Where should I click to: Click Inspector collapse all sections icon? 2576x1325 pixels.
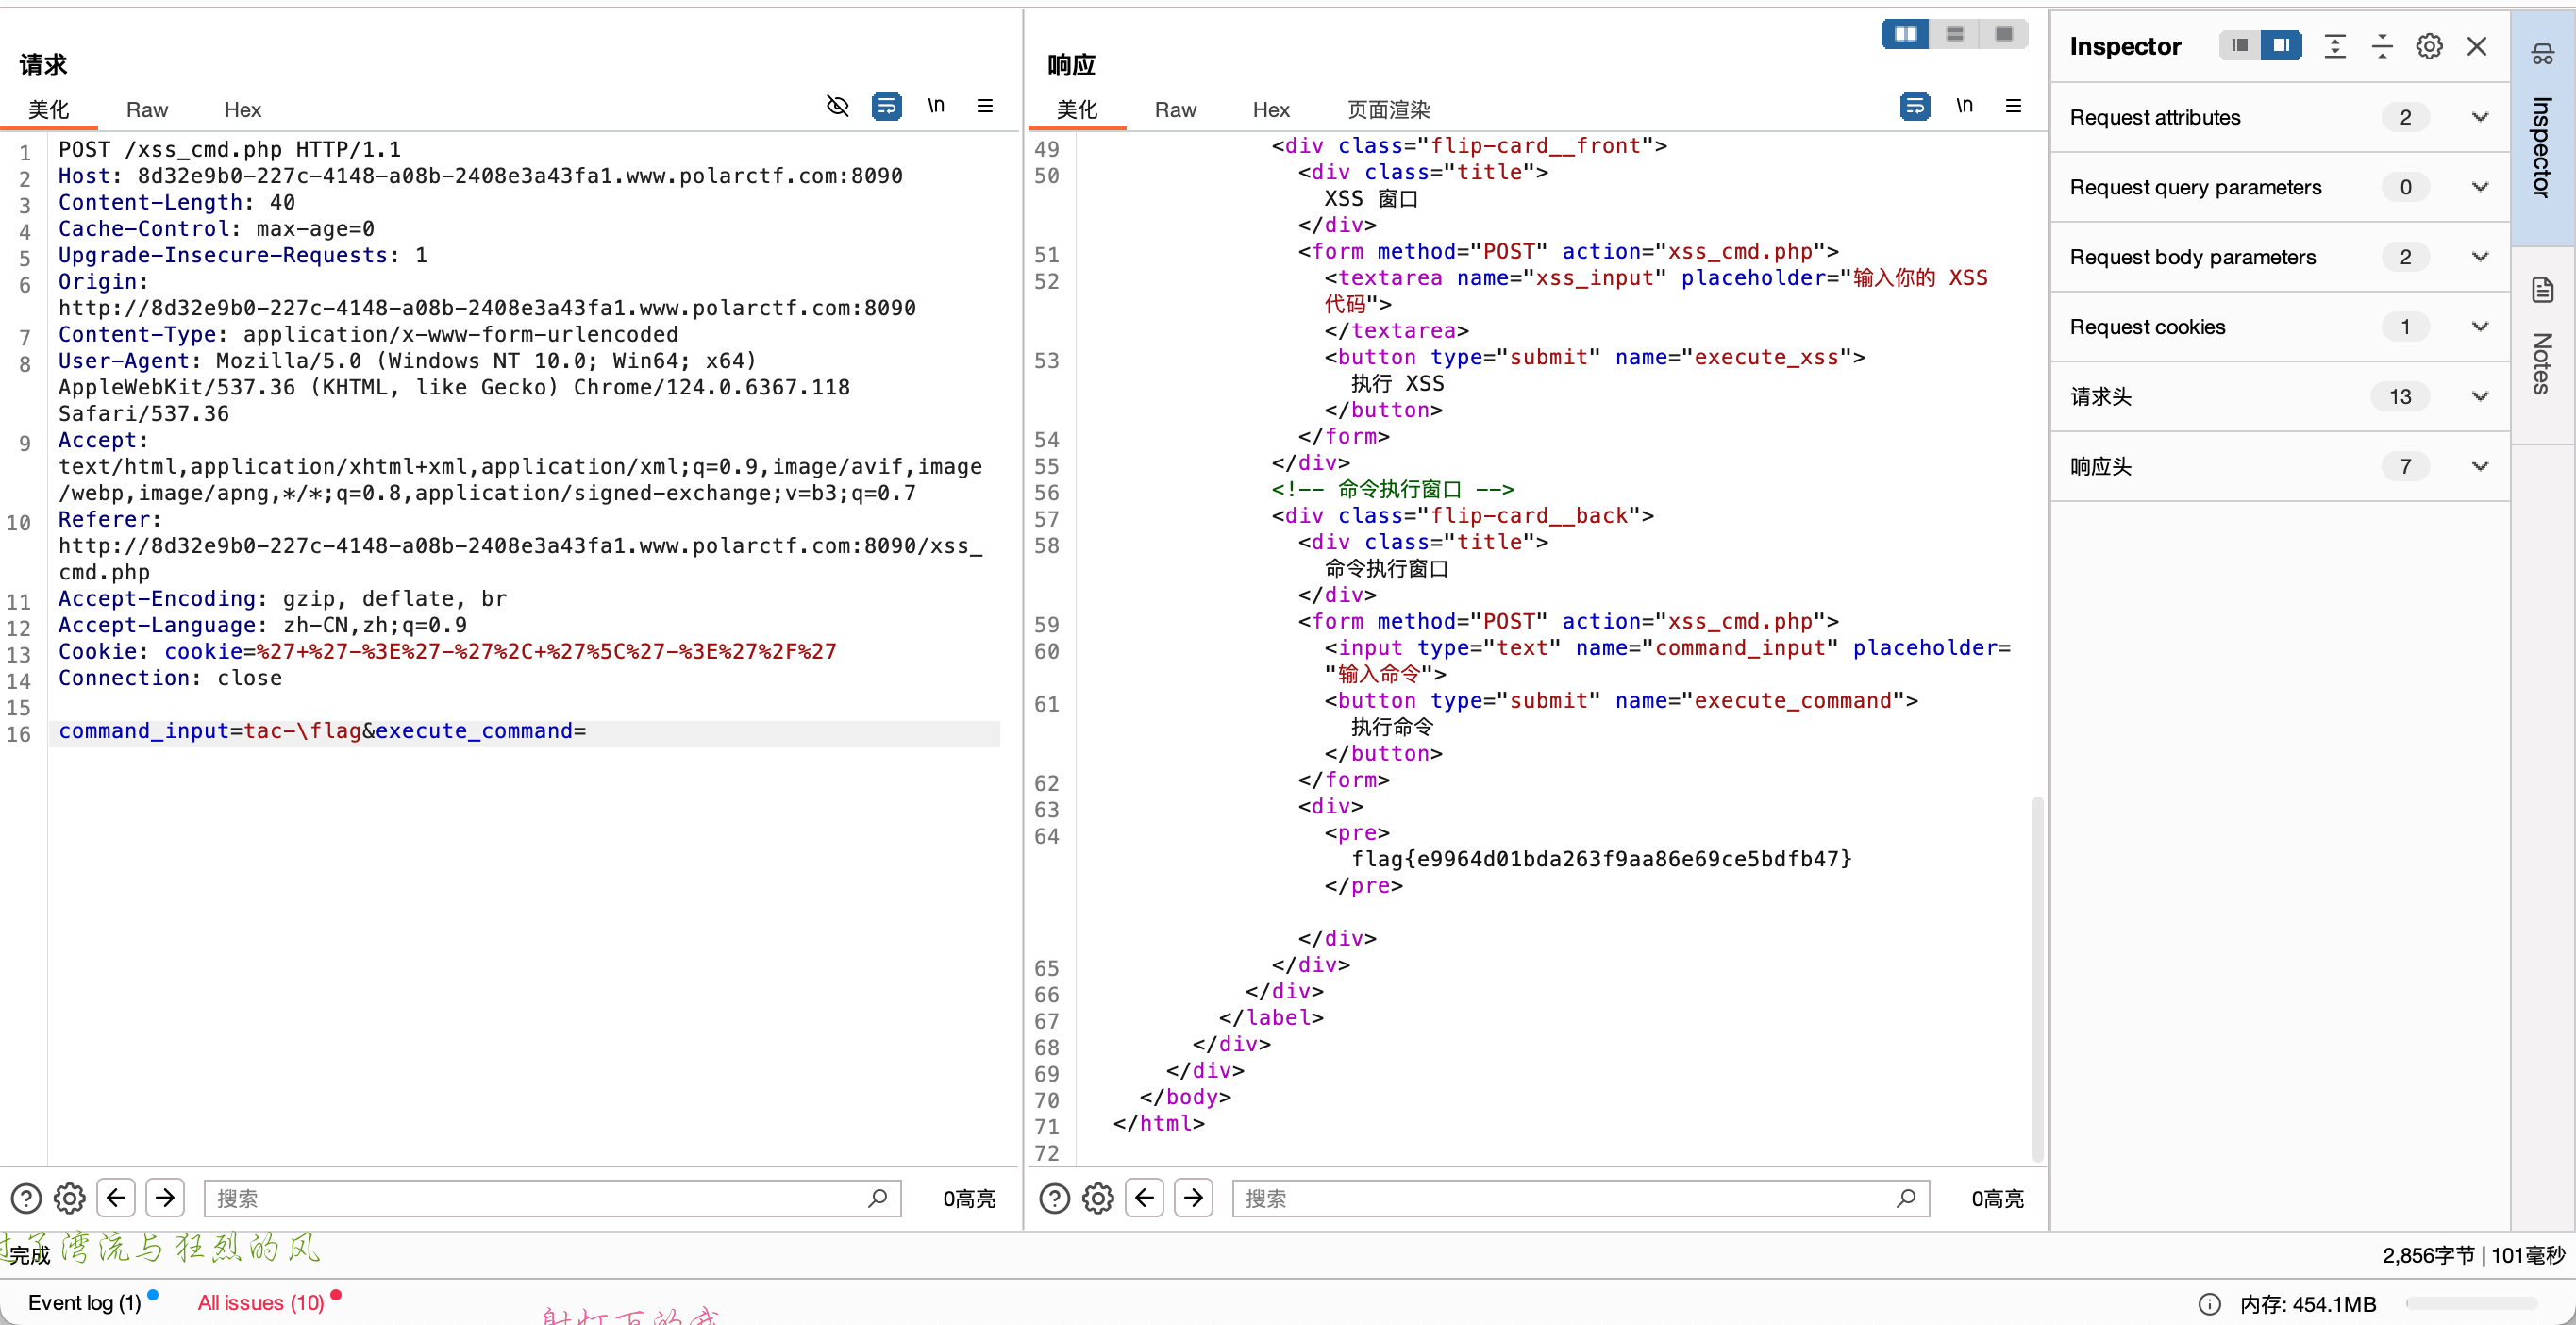2382,47
